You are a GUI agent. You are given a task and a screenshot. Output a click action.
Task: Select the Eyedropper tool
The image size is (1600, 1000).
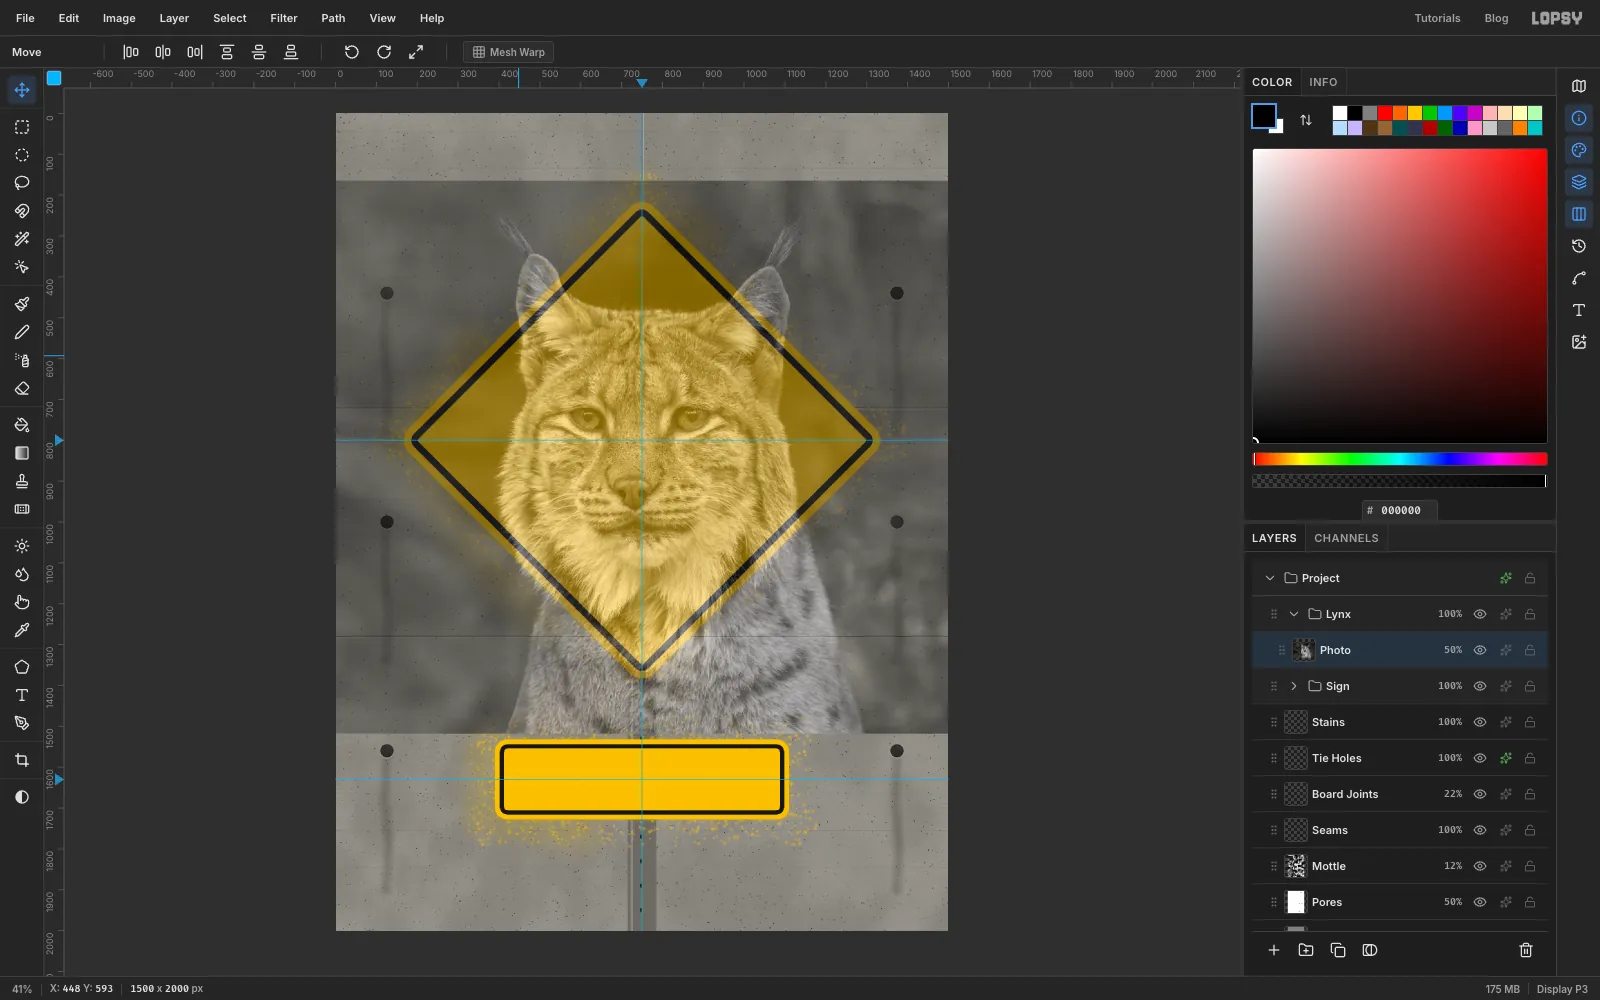pos(21,630)
